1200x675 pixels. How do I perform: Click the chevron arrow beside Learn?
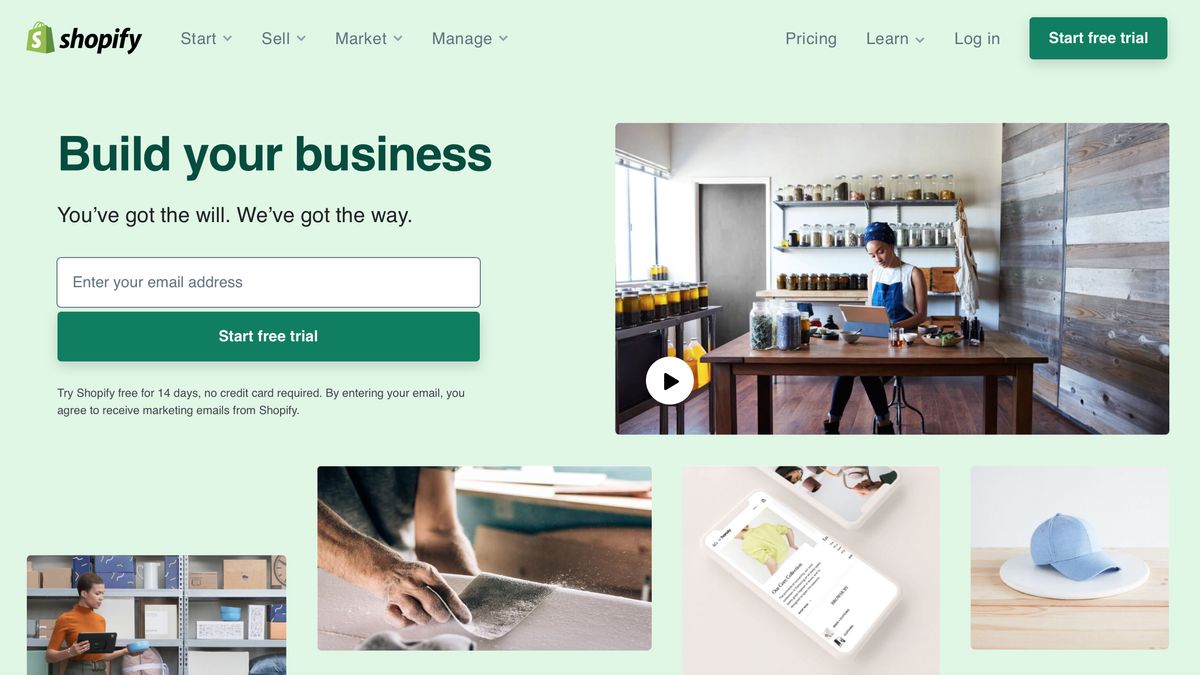pos(920,39)
